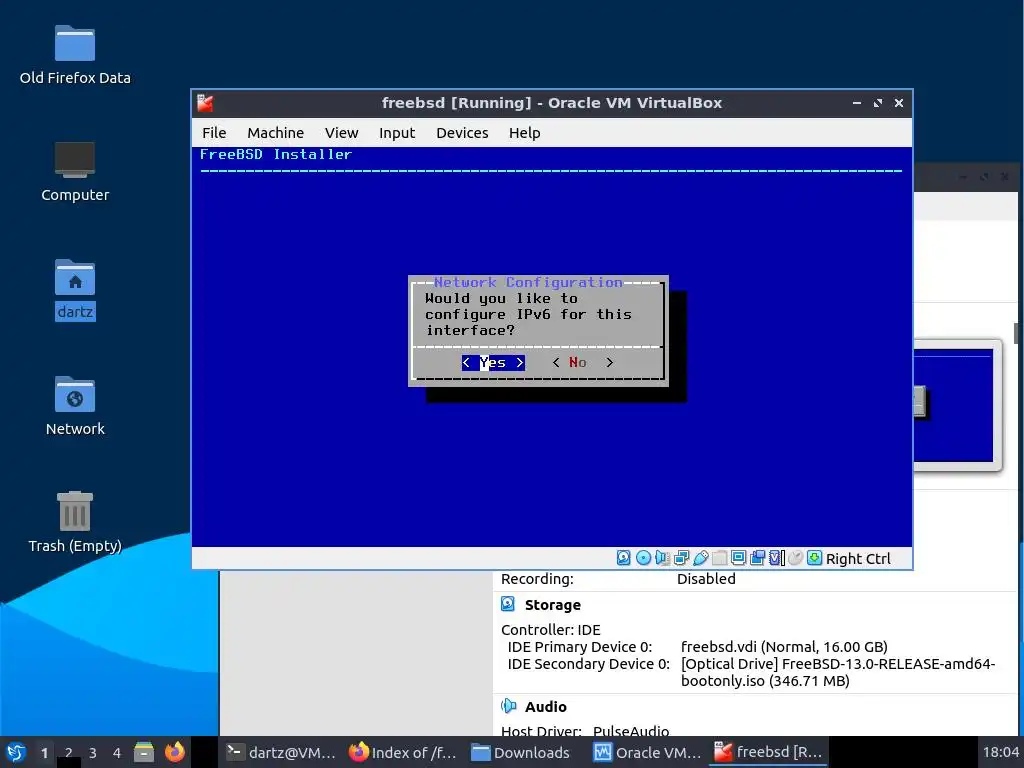
Task: Switch to workspace 1
Action: 44,753
